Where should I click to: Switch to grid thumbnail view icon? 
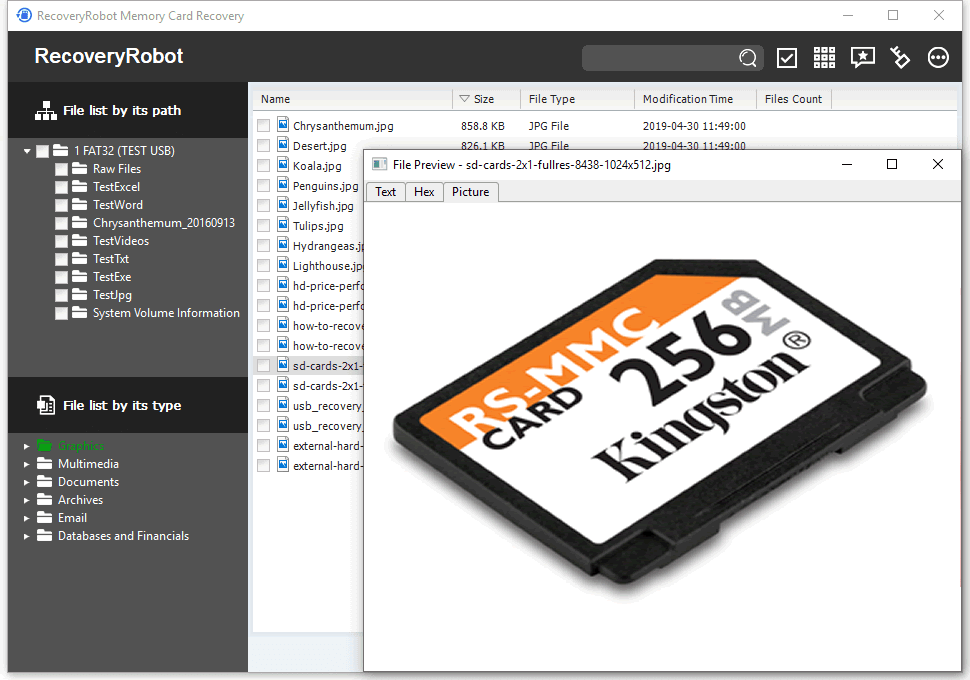pos(824,58)
